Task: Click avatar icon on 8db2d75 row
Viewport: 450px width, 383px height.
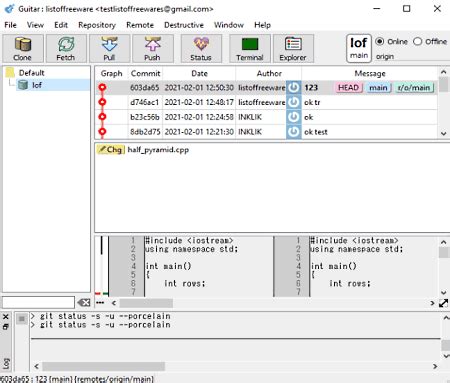Action: click(x=294, y=132)
